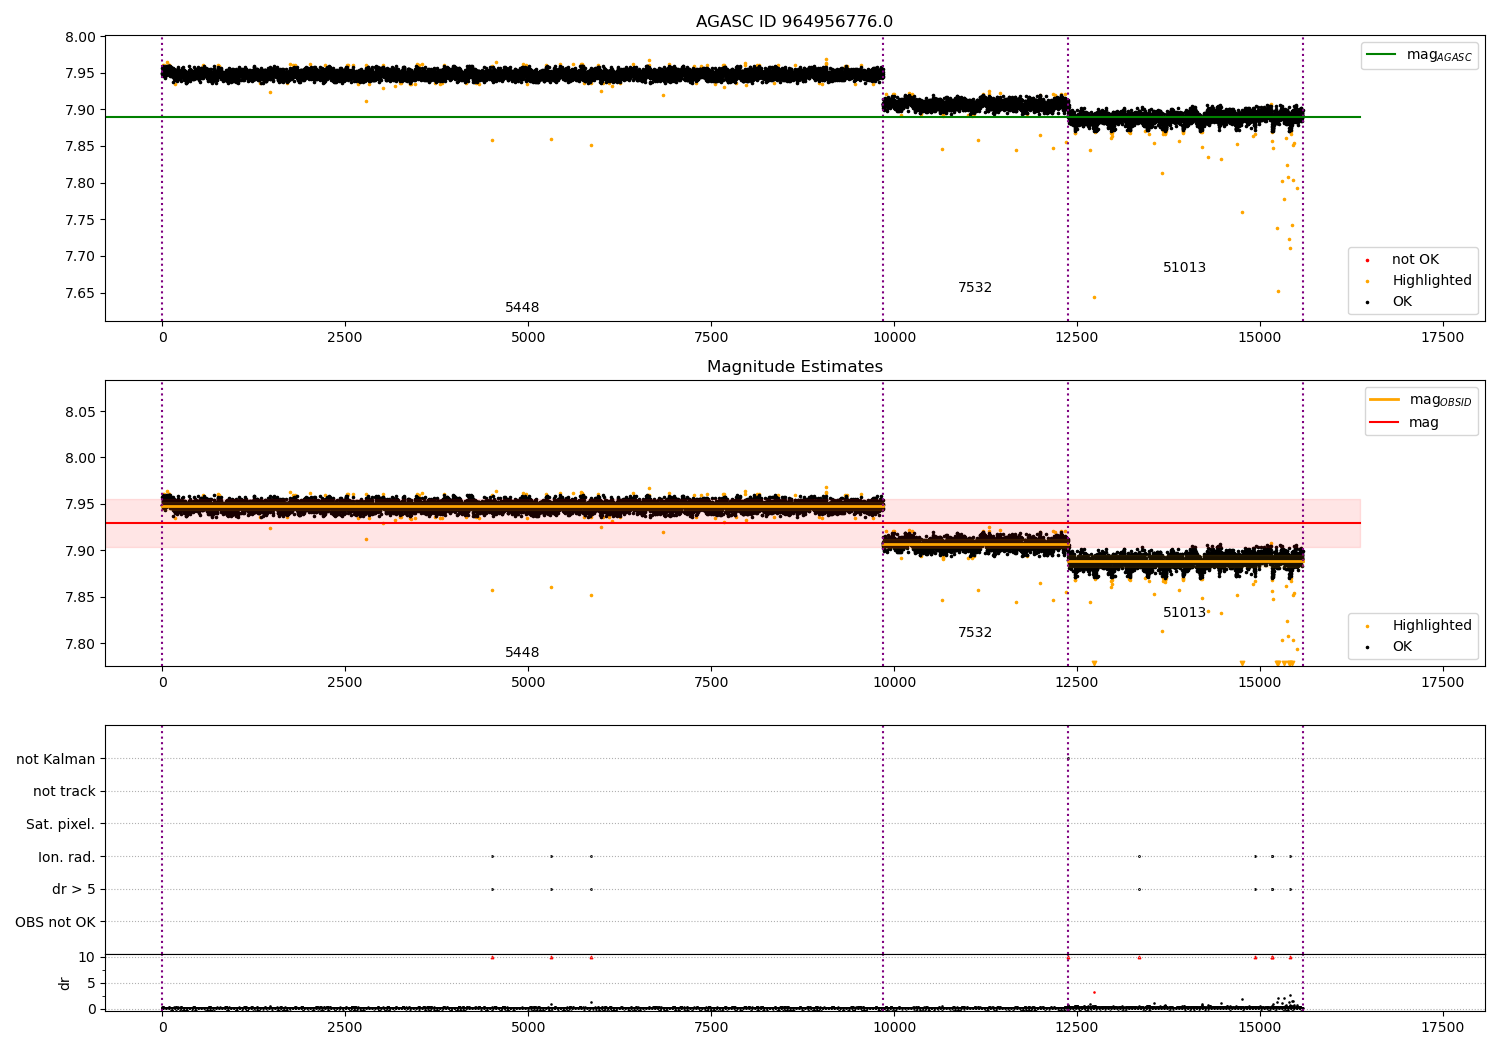Click the 2500 x-tick under the middle plot
1500x1050 pixels.
[345, 682]
